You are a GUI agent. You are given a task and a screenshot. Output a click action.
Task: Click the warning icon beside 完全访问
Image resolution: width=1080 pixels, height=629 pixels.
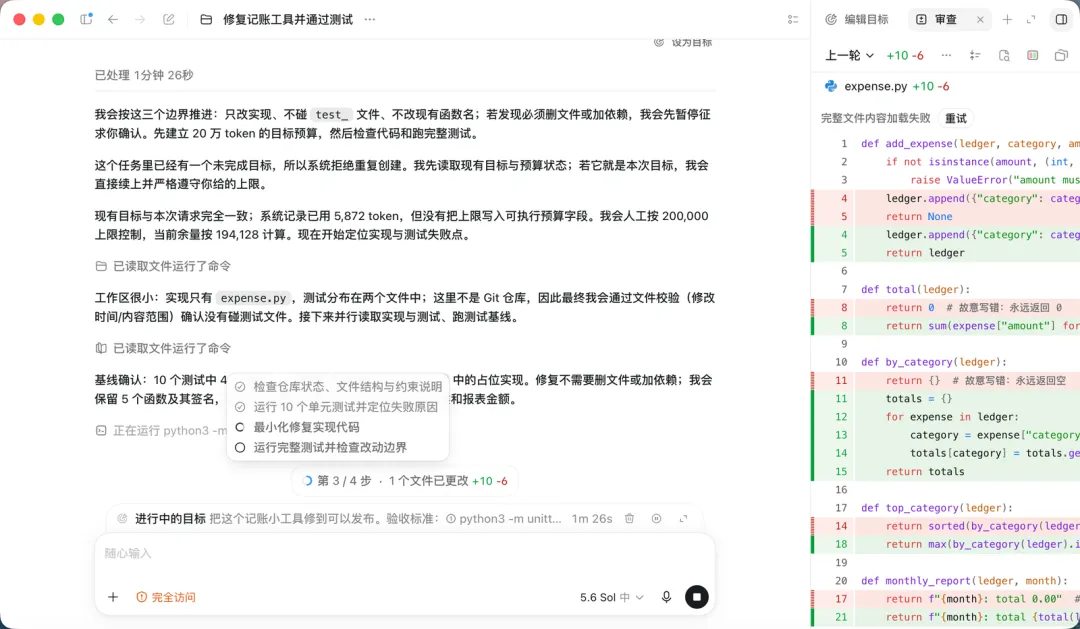click(x=141, y=597)
